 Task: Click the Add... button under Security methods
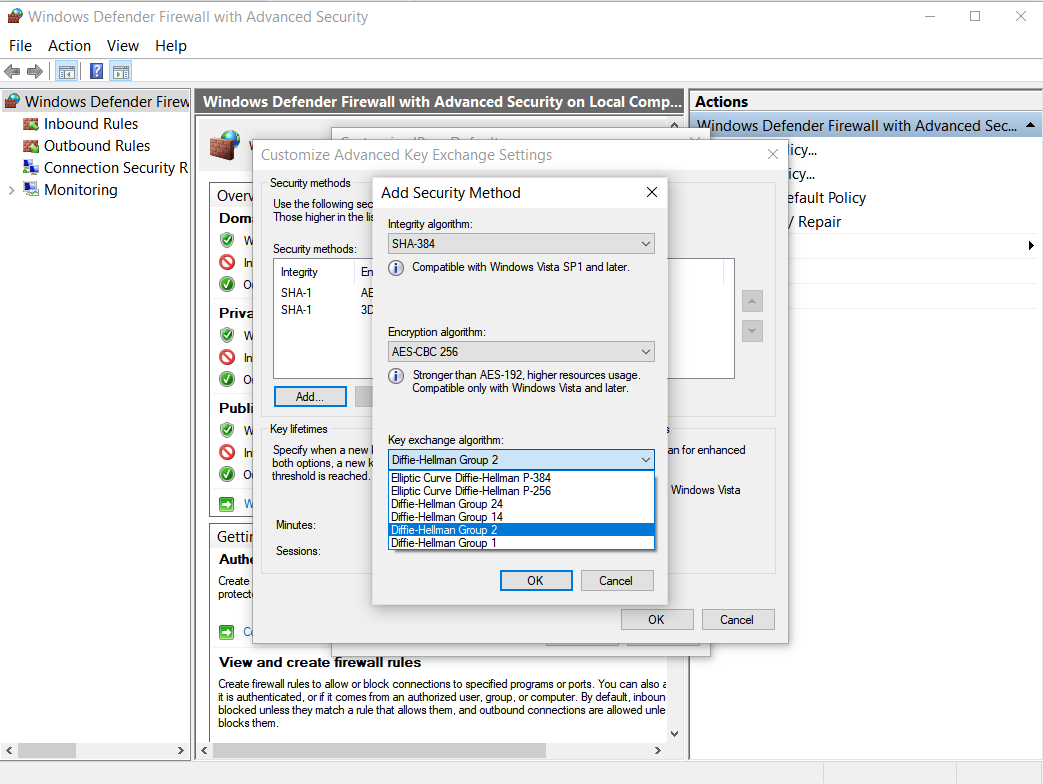point(310,396)
